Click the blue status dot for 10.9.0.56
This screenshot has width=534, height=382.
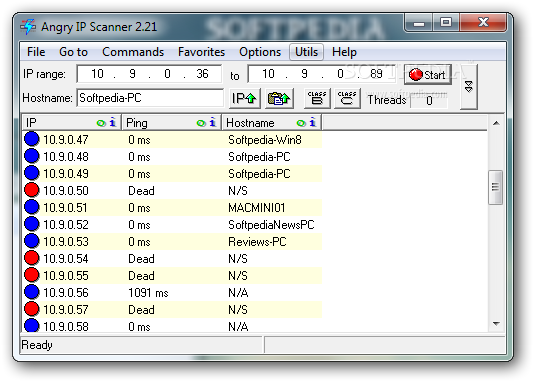point(32,292)
